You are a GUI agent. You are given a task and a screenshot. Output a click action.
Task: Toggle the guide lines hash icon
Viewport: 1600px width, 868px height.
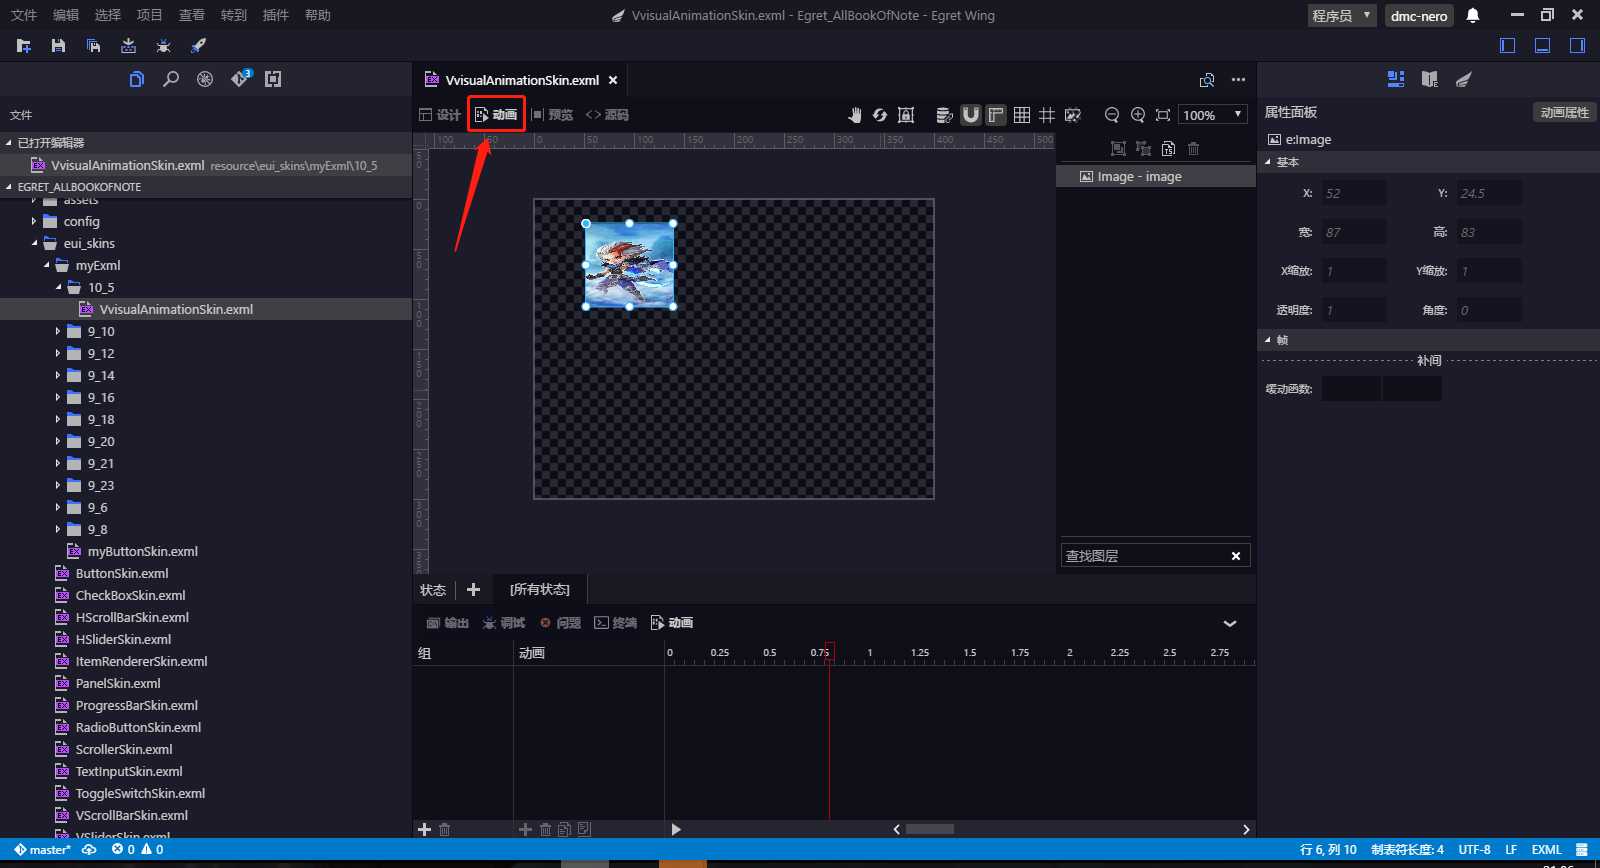click(1047, 115)
